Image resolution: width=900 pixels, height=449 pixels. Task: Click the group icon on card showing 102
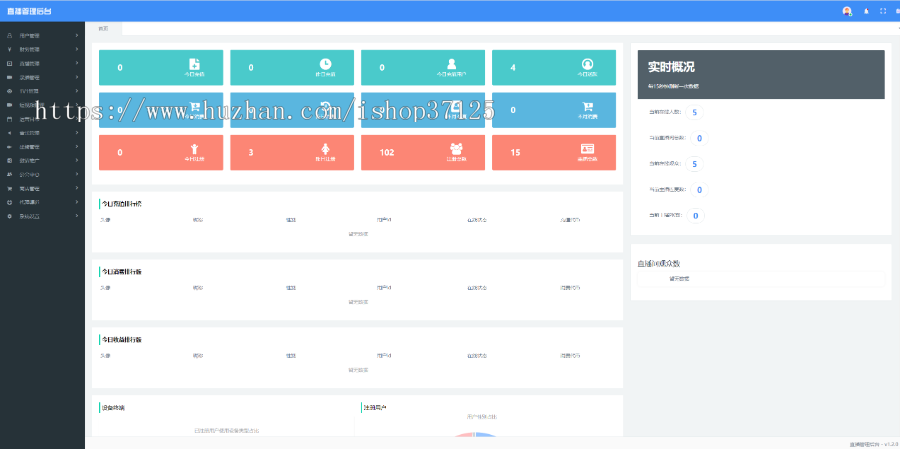tap(457, 149)
